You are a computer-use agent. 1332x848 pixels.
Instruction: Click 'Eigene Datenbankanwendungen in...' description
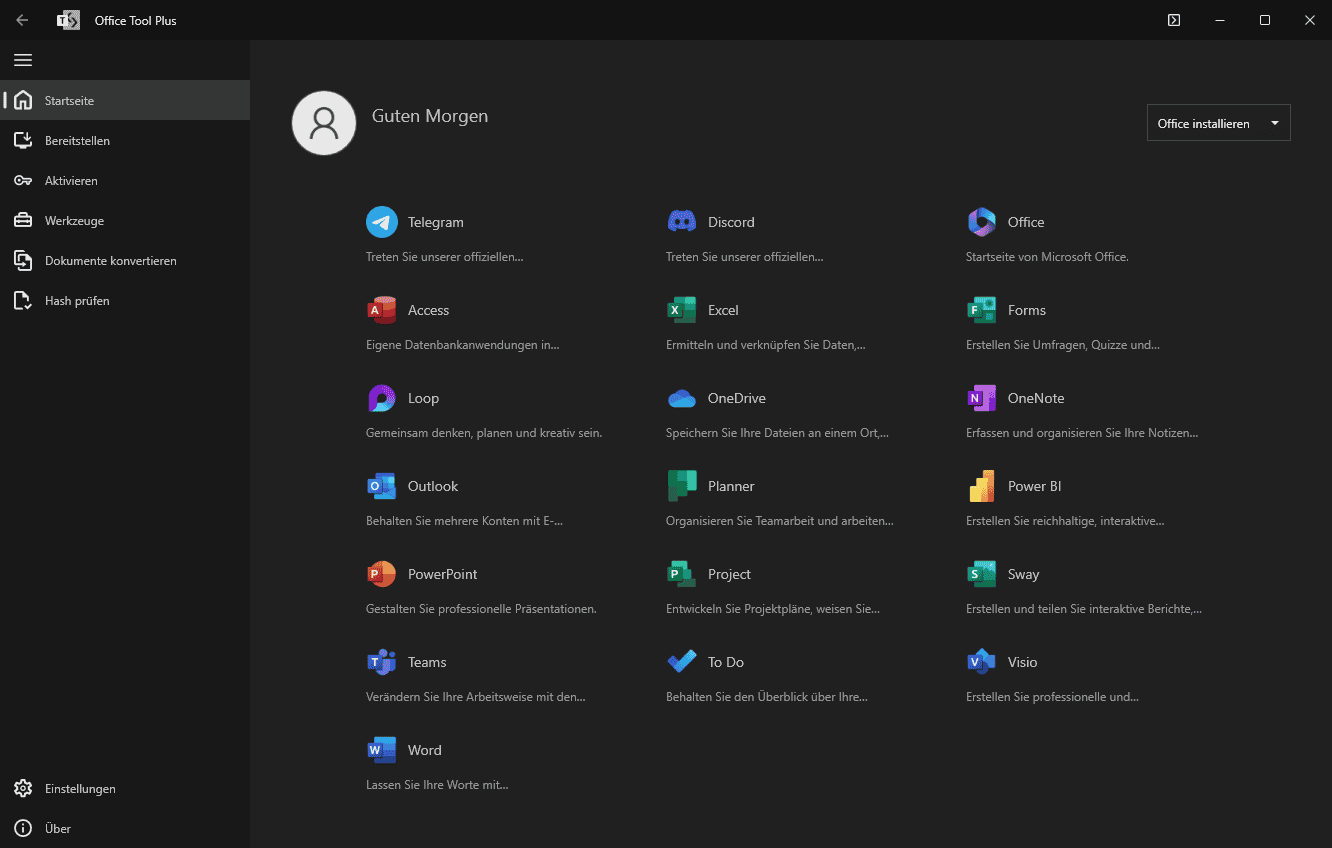coord(463,345)
